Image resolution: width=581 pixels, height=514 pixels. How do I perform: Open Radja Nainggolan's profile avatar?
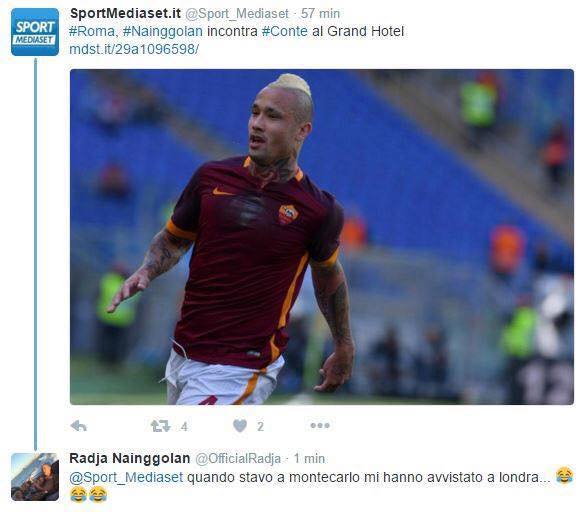(x=35, y=477)
